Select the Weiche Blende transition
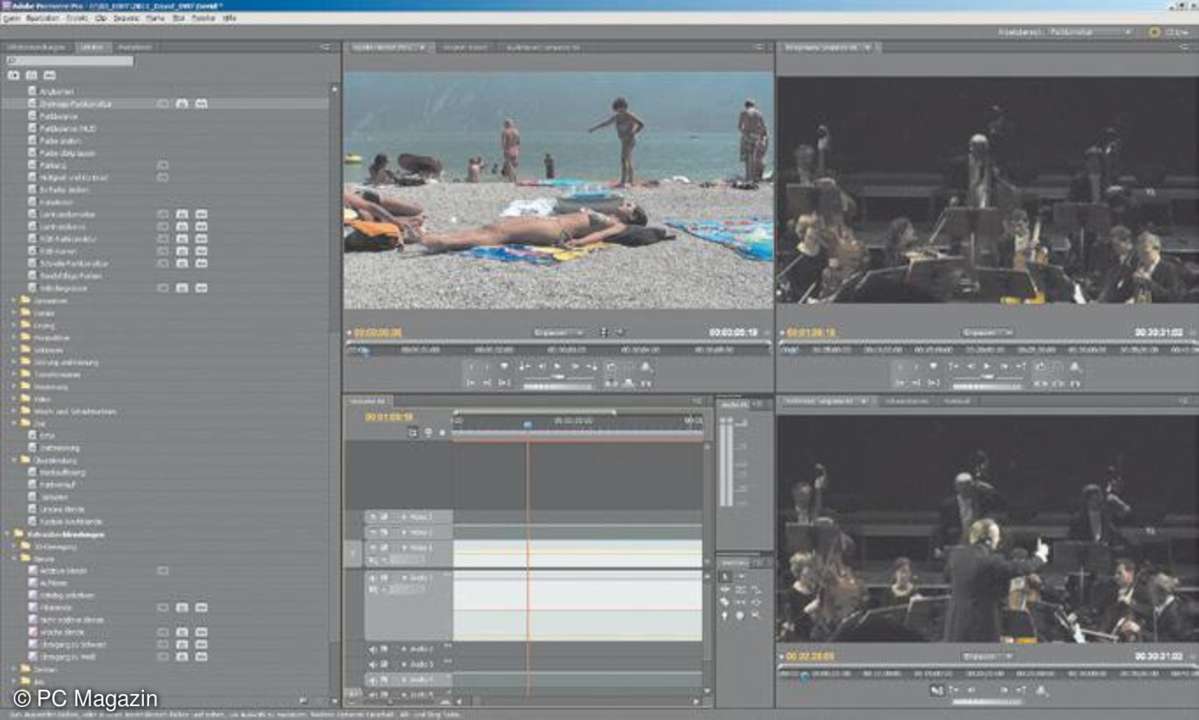This screenshot has width=1199, height=720. coord(62,632)
